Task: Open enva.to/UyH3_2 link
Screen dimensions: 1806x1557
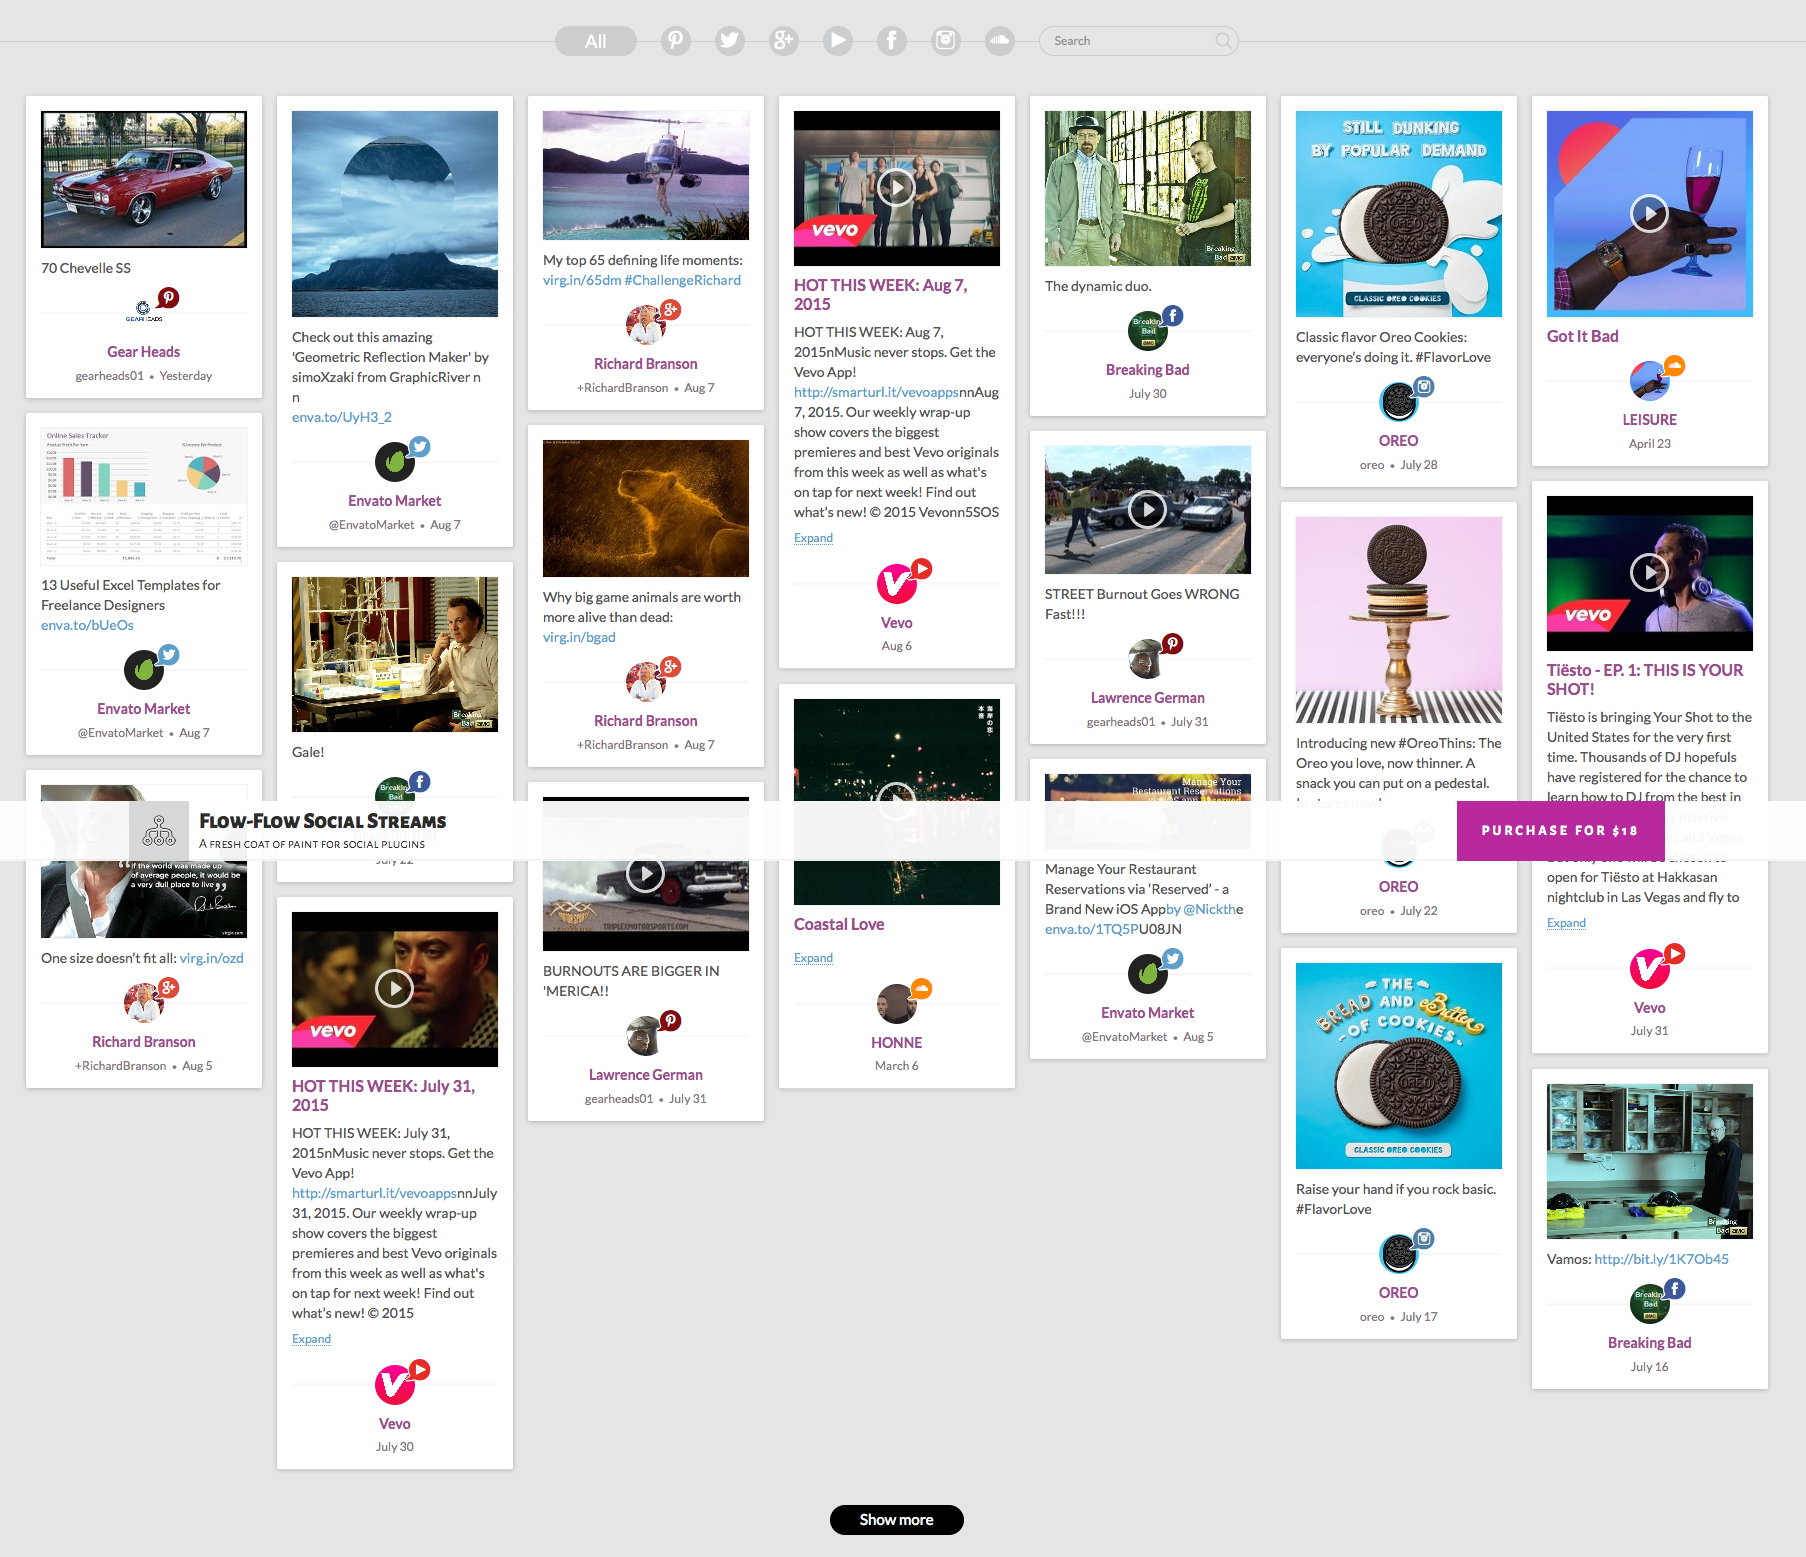Action: coord(342,417)
